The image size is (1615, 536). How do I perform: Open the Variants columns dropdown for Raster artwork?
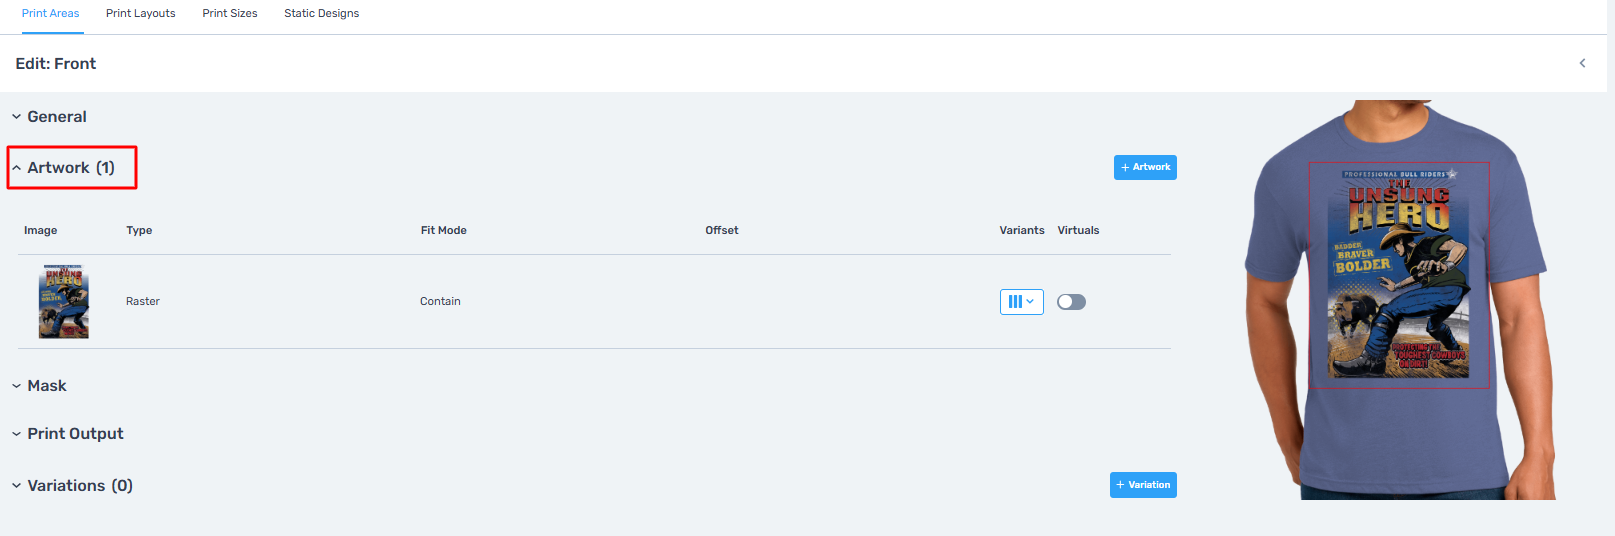coord(1021,302)
